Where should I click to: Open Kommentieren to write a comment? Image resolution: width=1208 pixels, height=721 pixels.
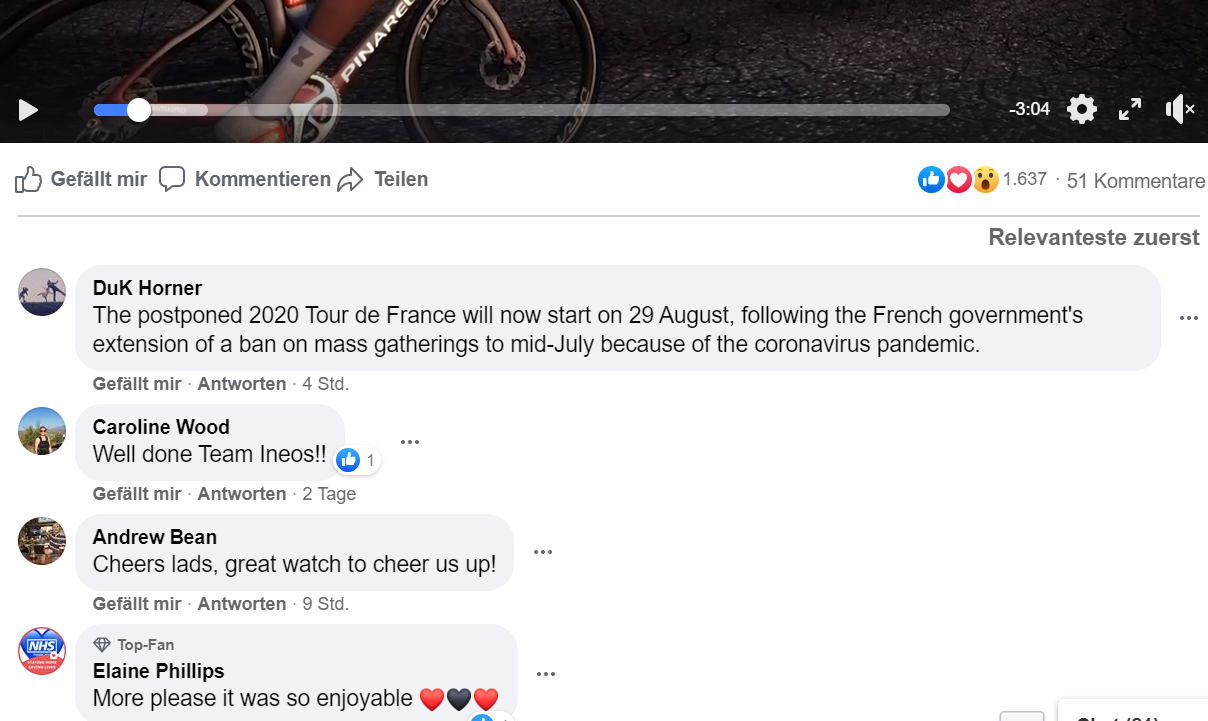pos(245,180)
